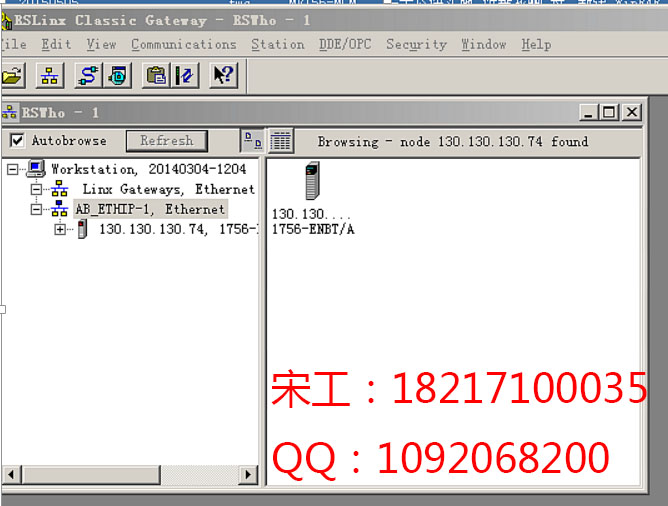Select Linx Gateways, Ethernet tree item
This screenshot has width=668, height=506.
168,189
